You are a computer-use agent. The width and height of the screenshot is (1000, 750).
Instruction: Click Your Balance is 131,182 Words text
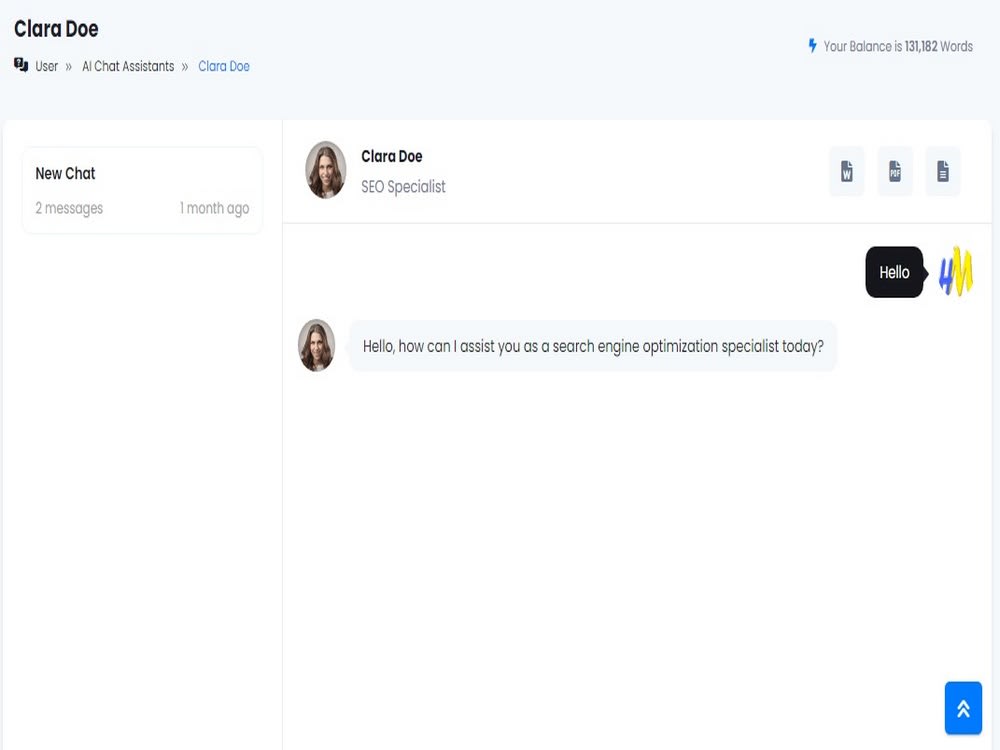(x=898, y=47)
